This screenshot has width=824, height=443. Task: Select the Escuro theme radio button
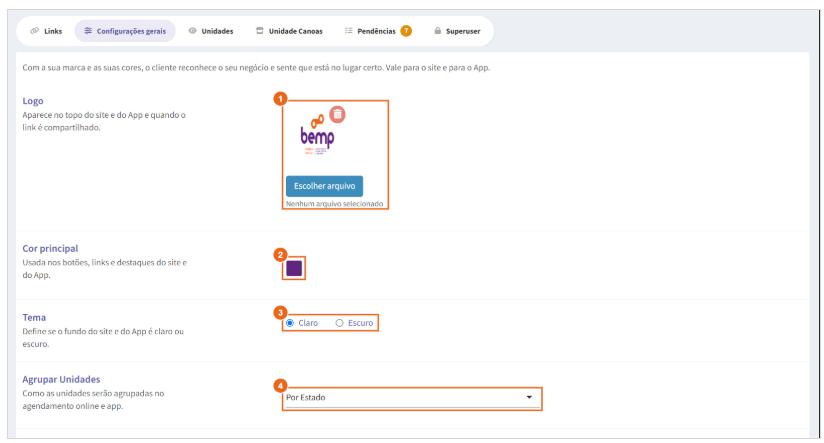coord(339,323)
